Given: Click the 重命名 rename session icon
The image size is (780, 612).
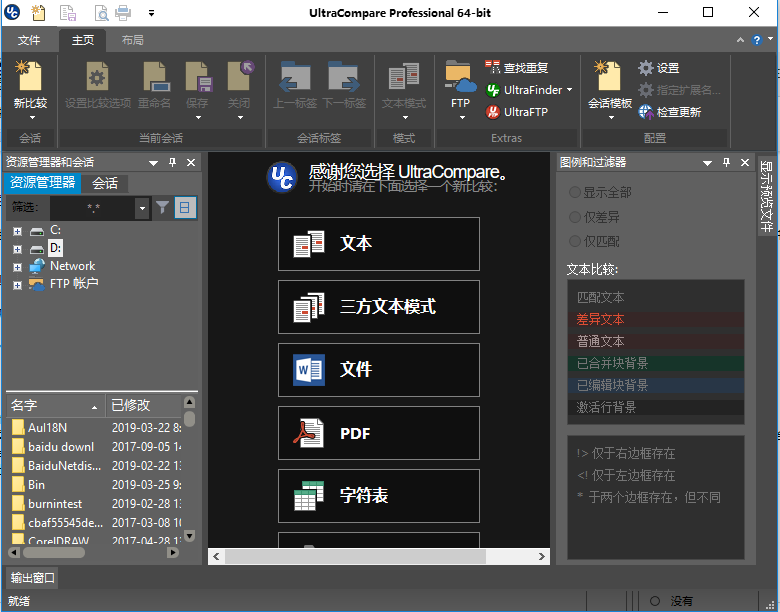Looking at the screenshot, I should tap(155, 76).
